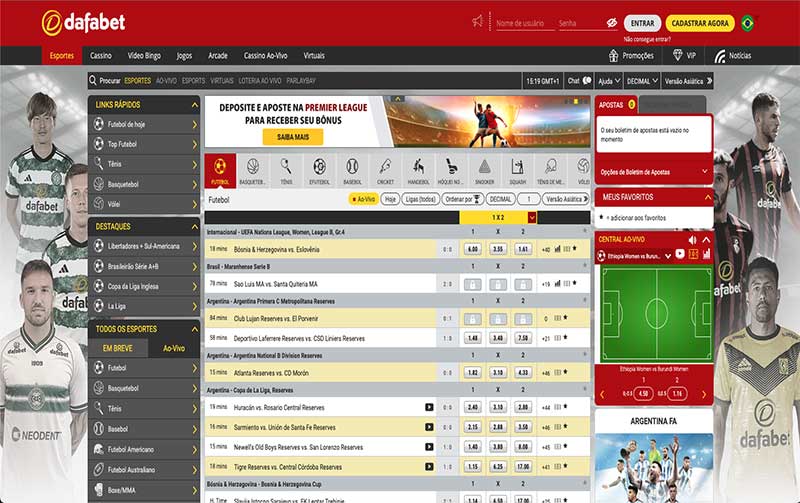Open the Squash sport icon
The height and width of the screenshot is (503, 800).
(517, 170)
